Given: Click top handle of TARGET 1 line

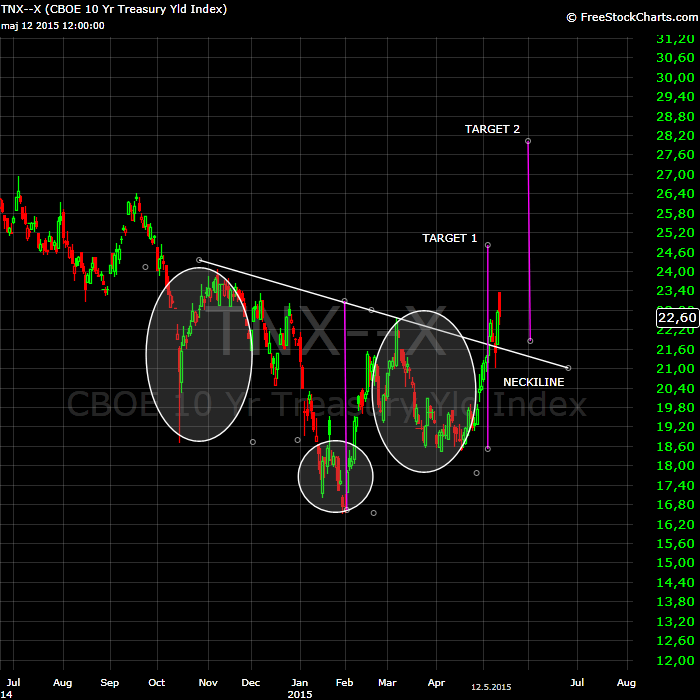Looking at the screenshot, I should click(488, 245).
